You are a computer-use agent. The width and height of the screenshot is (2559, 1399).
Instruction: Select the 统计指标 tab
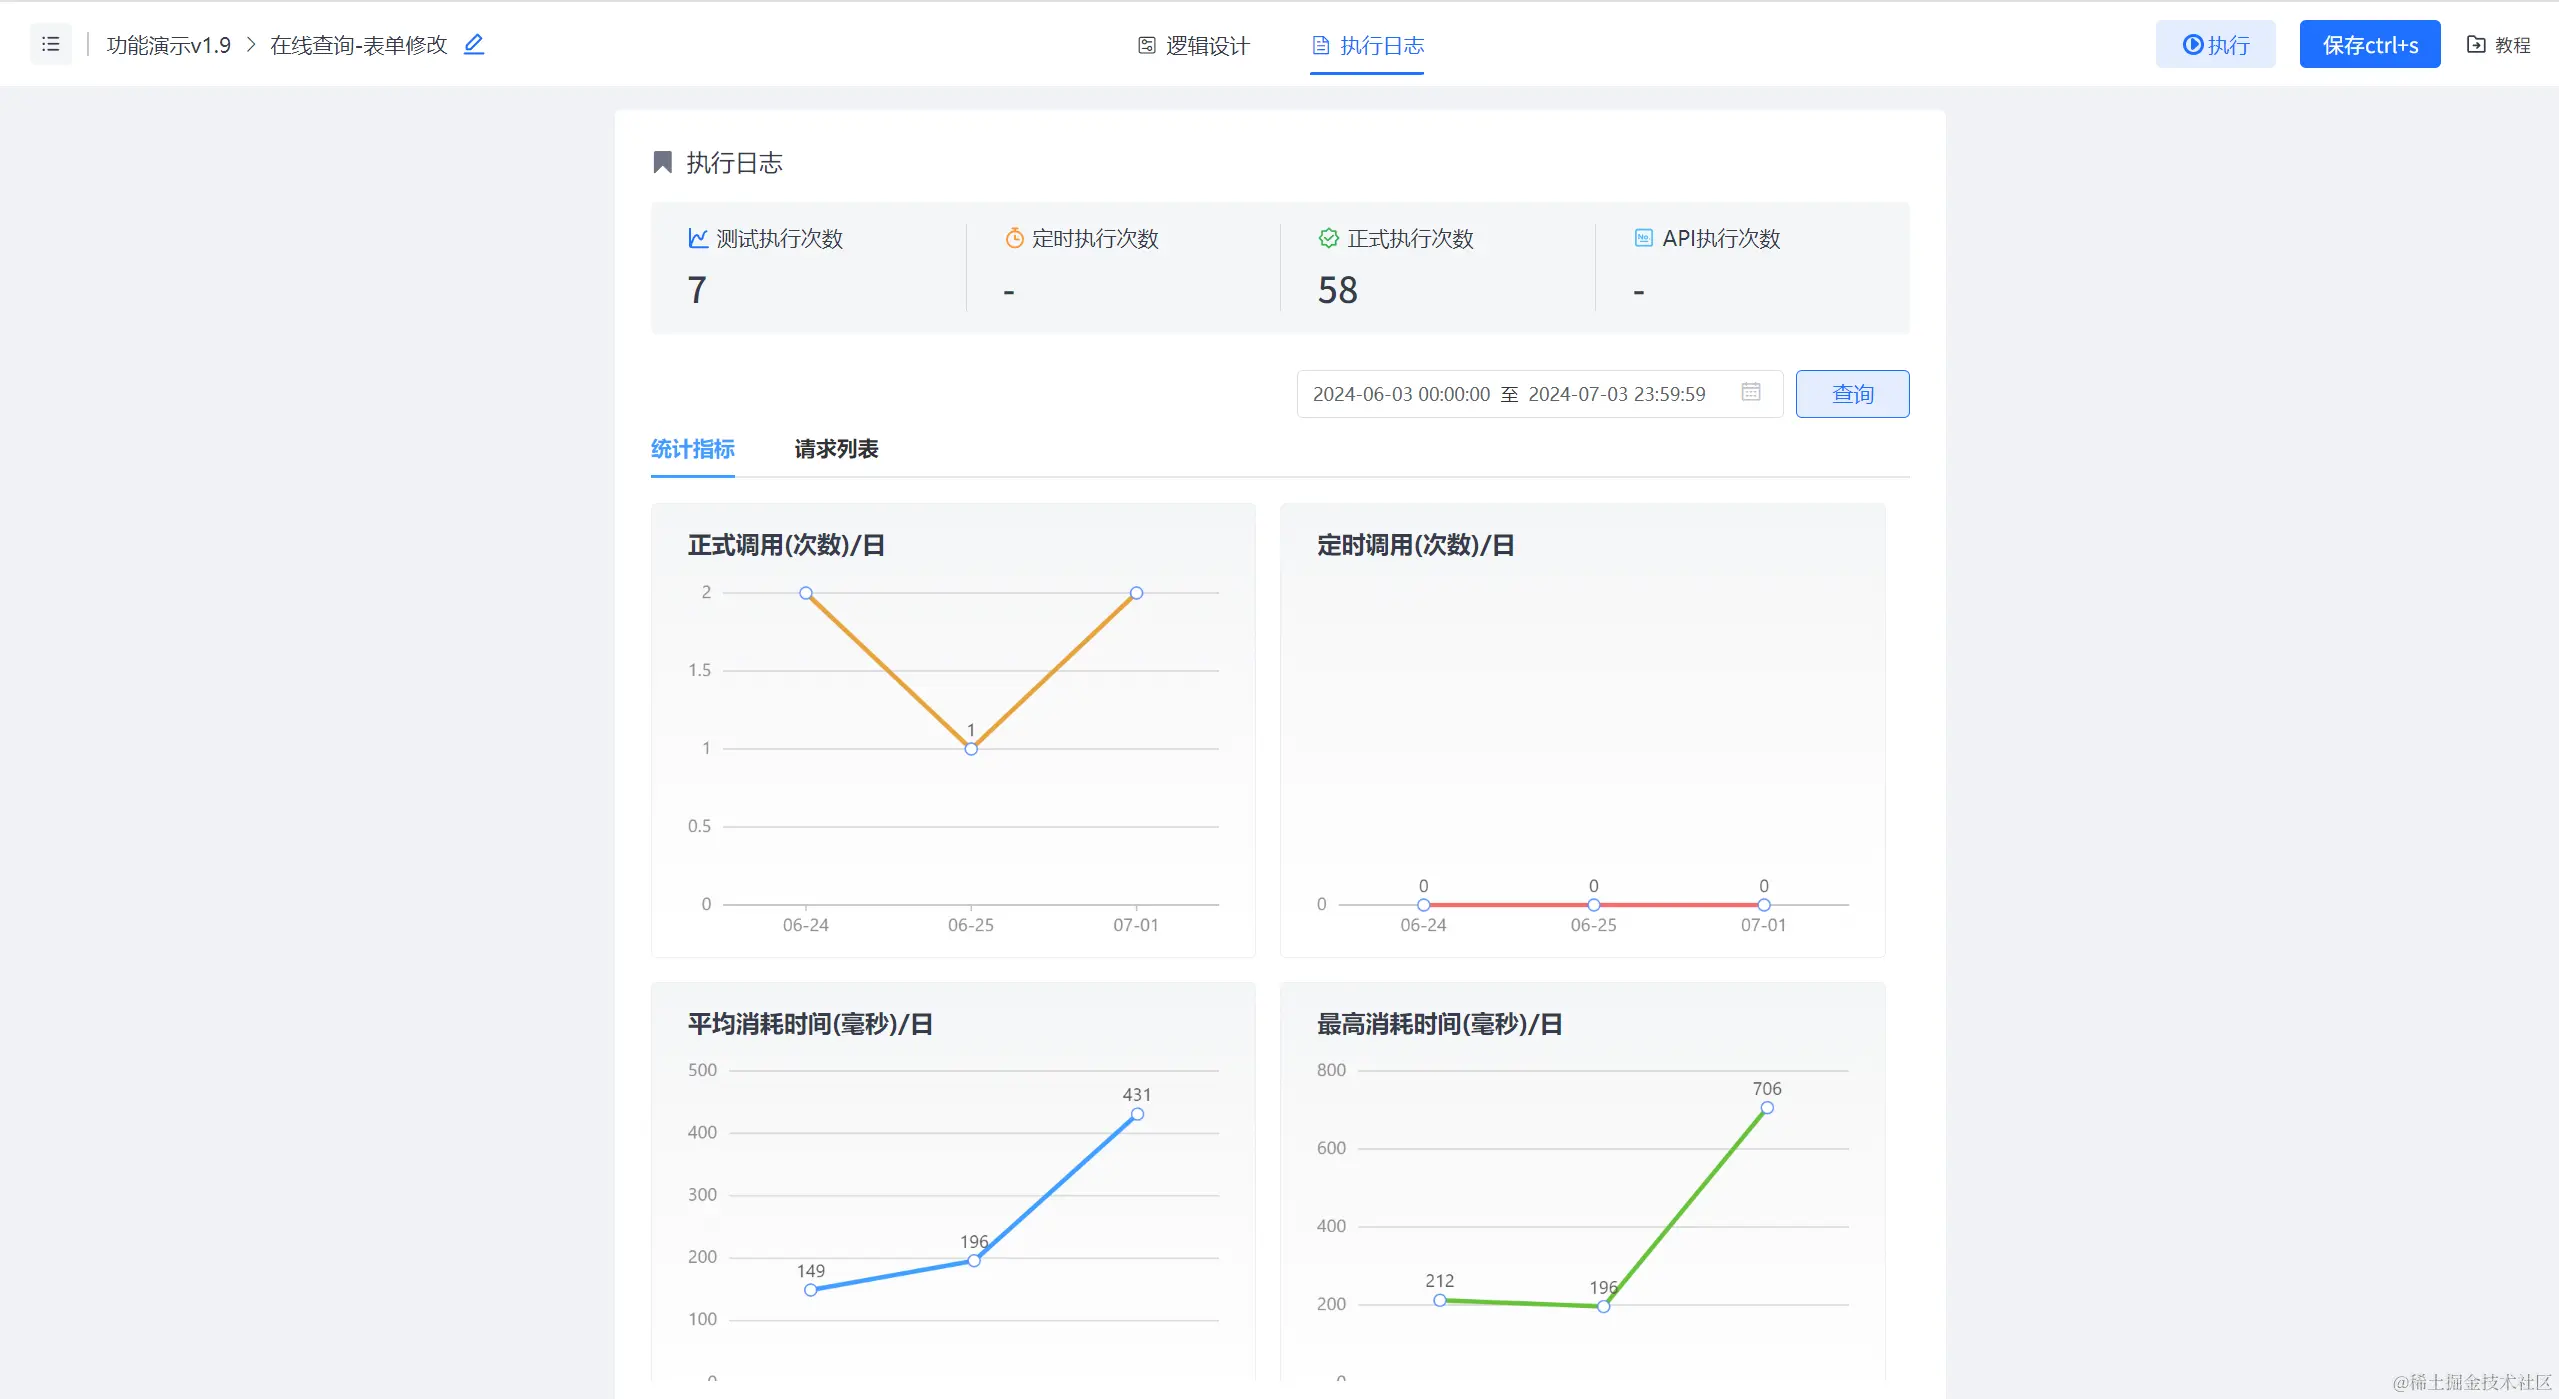[x=692, y=449]
